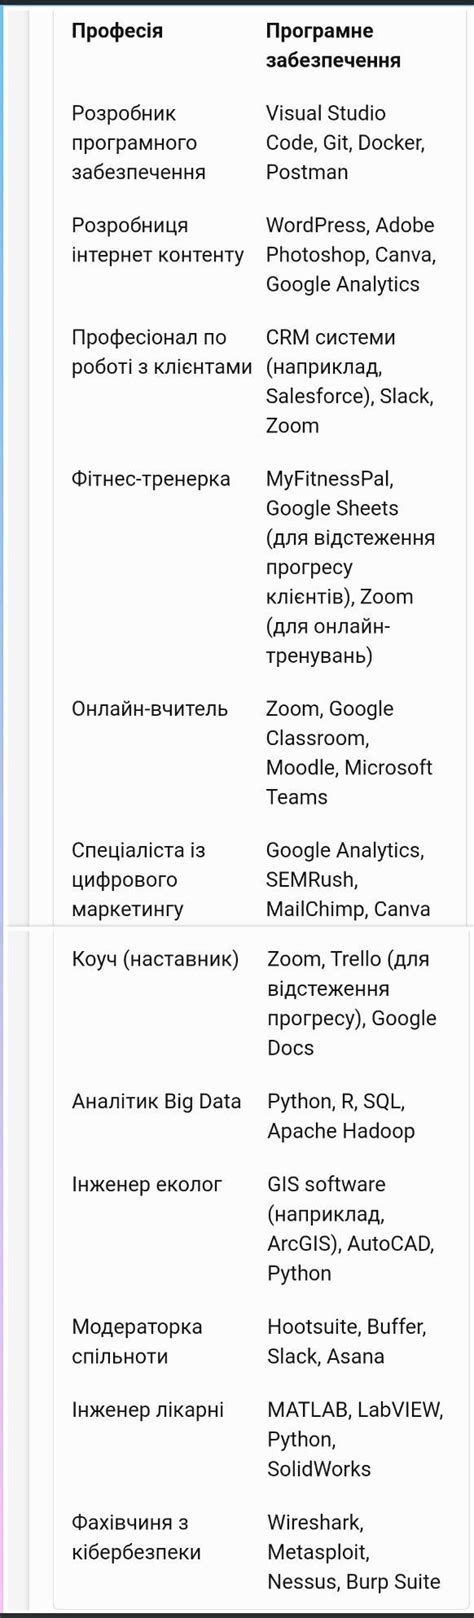This screenshot has width=474, height=1618.
Task: Select the "Інженер лікарні" profession cell
Action: 147,1411
